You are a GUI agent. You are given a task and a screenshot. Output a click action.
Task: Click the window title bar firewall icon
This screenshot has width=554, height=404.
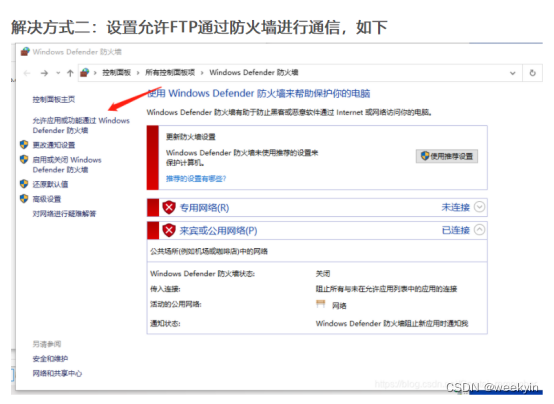(x=25, y=52)
